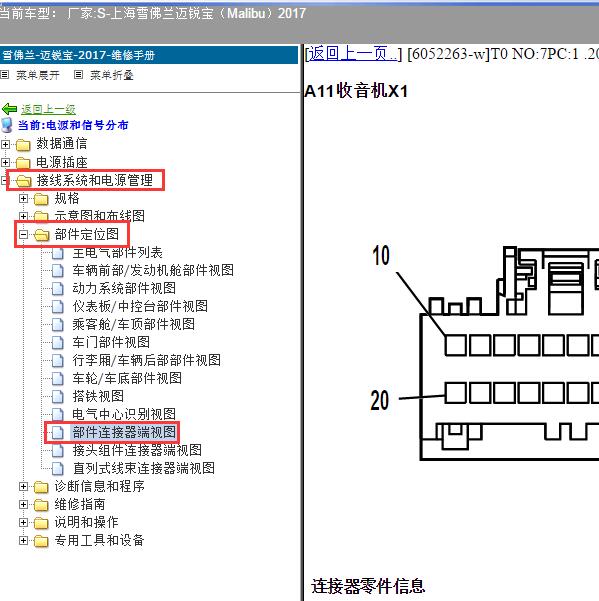This screenshot has width=599, height=601.
Task: Click the page icon of 车辆前部/发动机舱部件视图
Action: pyautogui.click(x=57, y=271)
